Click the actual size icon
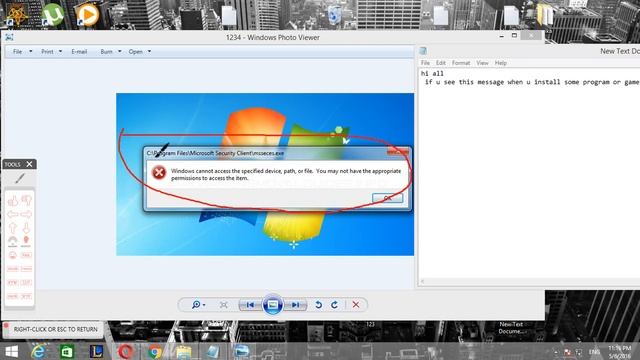This screenshot has height=360, width=640. [224, 304]
